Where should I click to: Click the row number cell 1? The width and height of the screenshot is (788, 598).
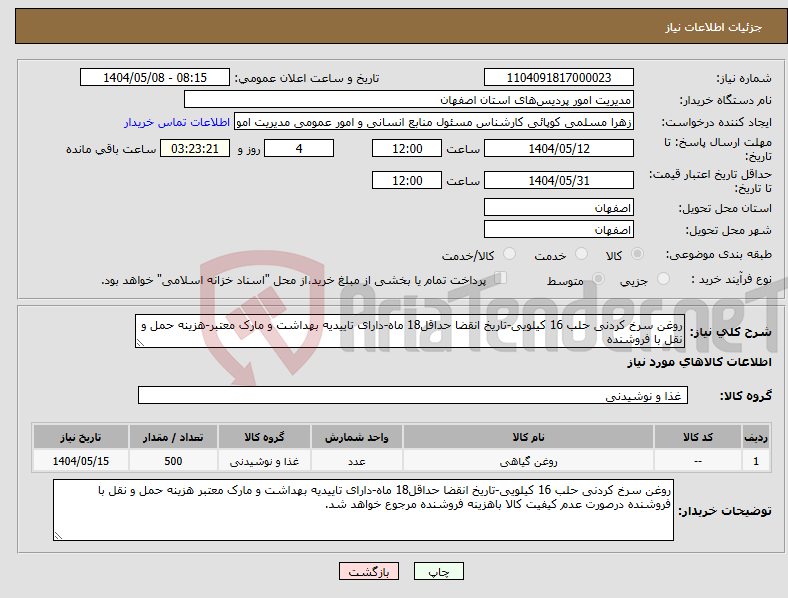pos(756,461)
